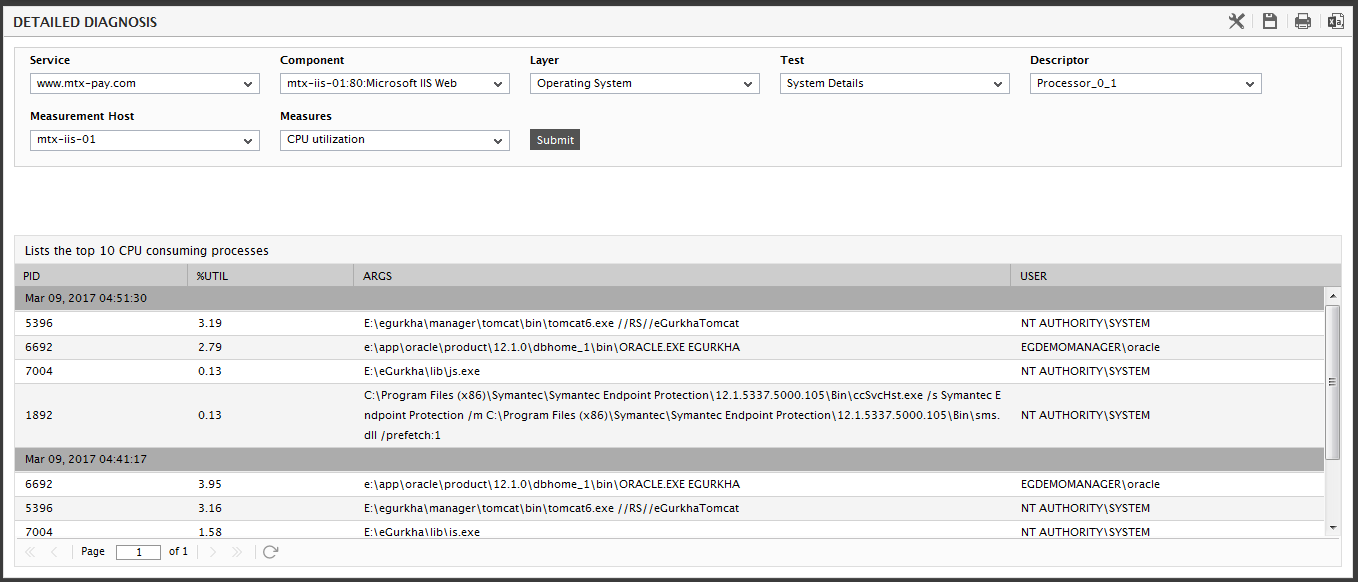The width and height of the screenshot is (1358, 582).
Task: Go to the next page of results
Action: point(212,552)
